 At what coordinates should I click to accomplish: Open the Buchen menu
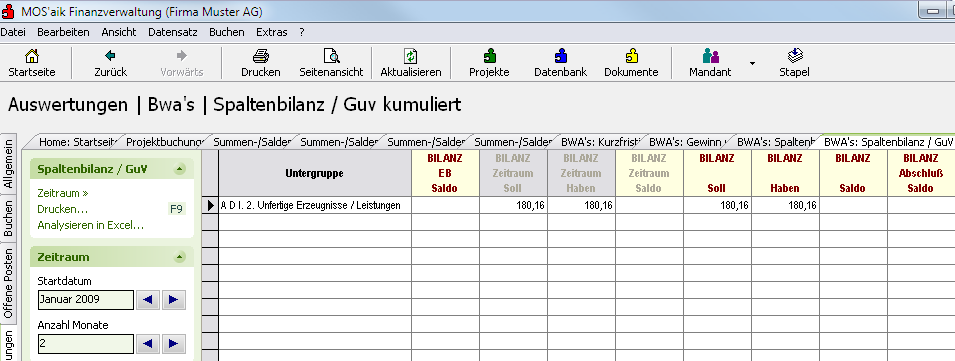[227, 32]
